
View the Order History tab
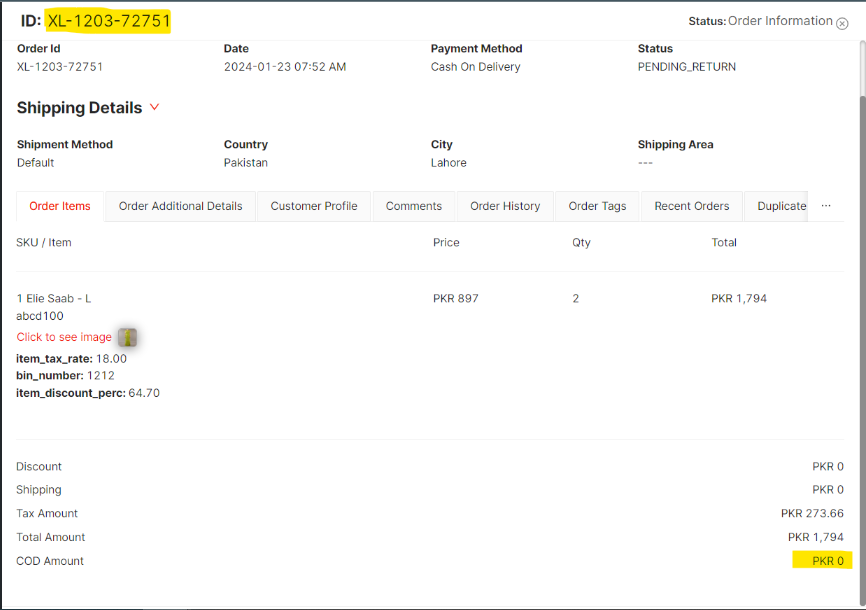(x=505, y=206)
